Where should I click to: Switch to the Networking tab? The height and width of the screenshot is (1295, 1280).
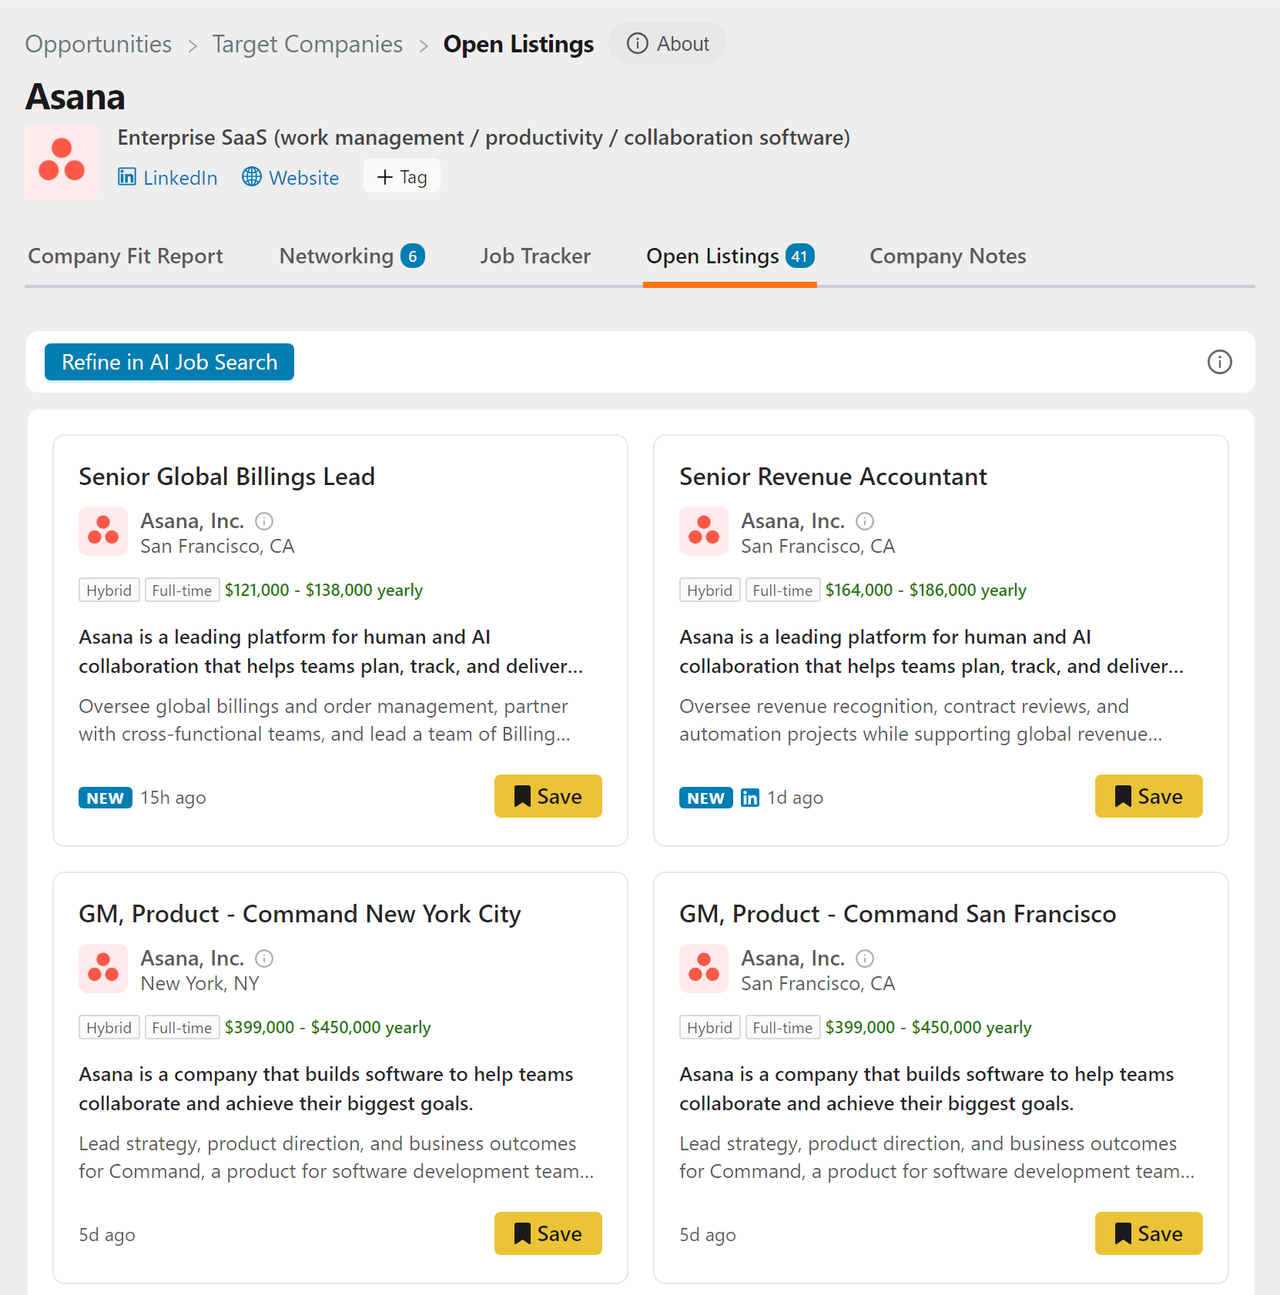(351, 256)
